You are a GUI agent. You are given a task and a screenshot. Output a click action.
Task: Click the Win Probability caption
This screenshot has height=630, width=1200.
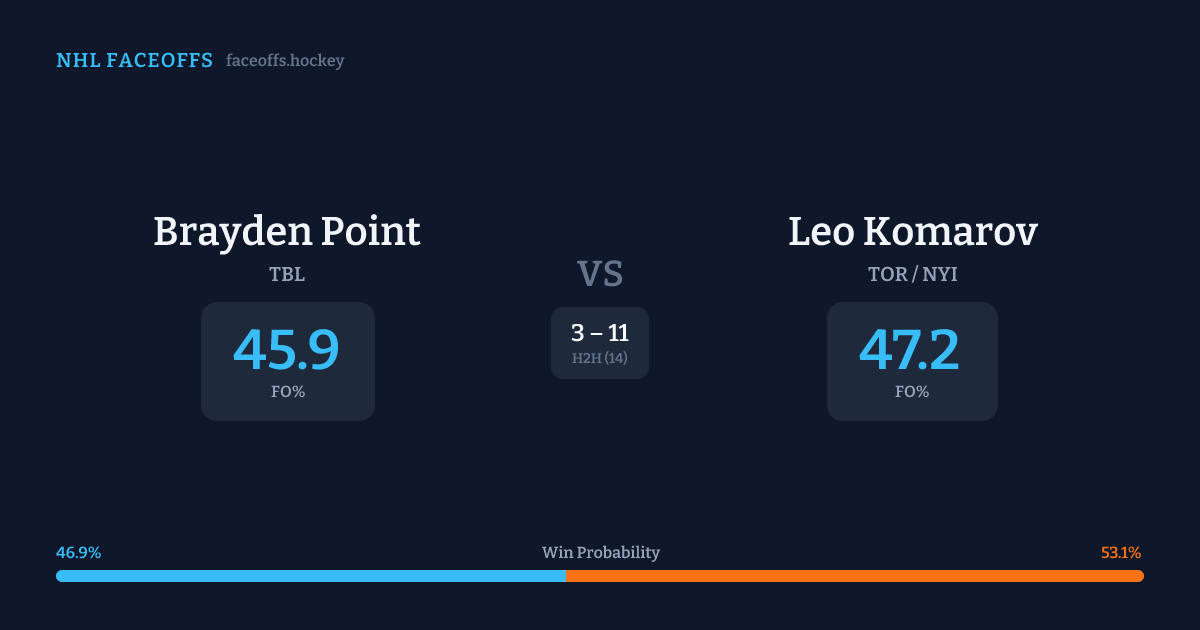coord(600,553)
